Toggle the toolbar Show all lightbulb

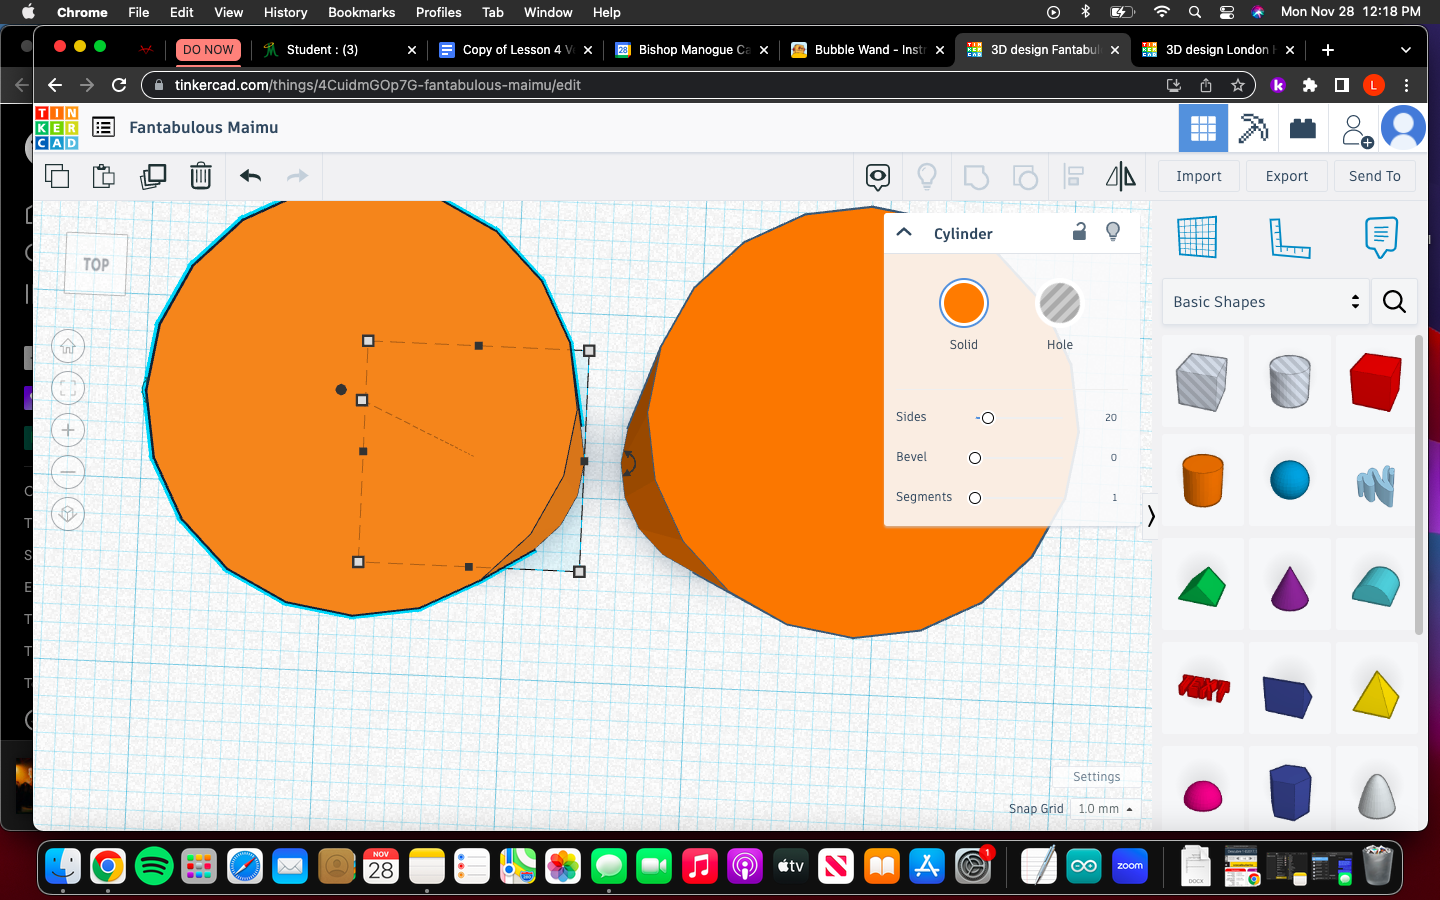click(x=927, y=177)
